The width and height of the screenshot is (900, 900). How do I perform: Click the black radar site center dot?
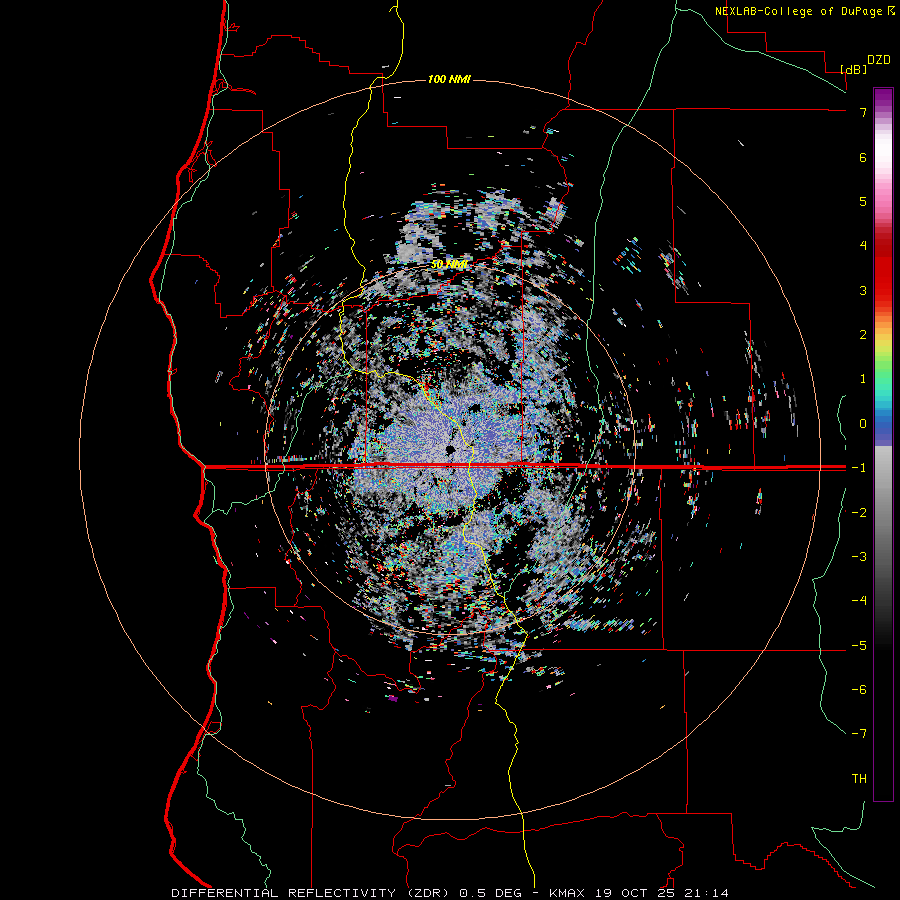pos(451,449)
